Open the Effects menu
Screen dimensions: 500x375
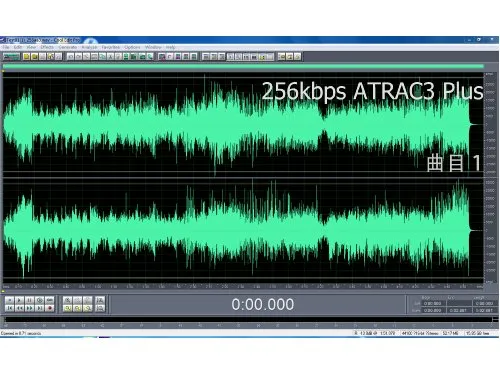click(47, 47)
